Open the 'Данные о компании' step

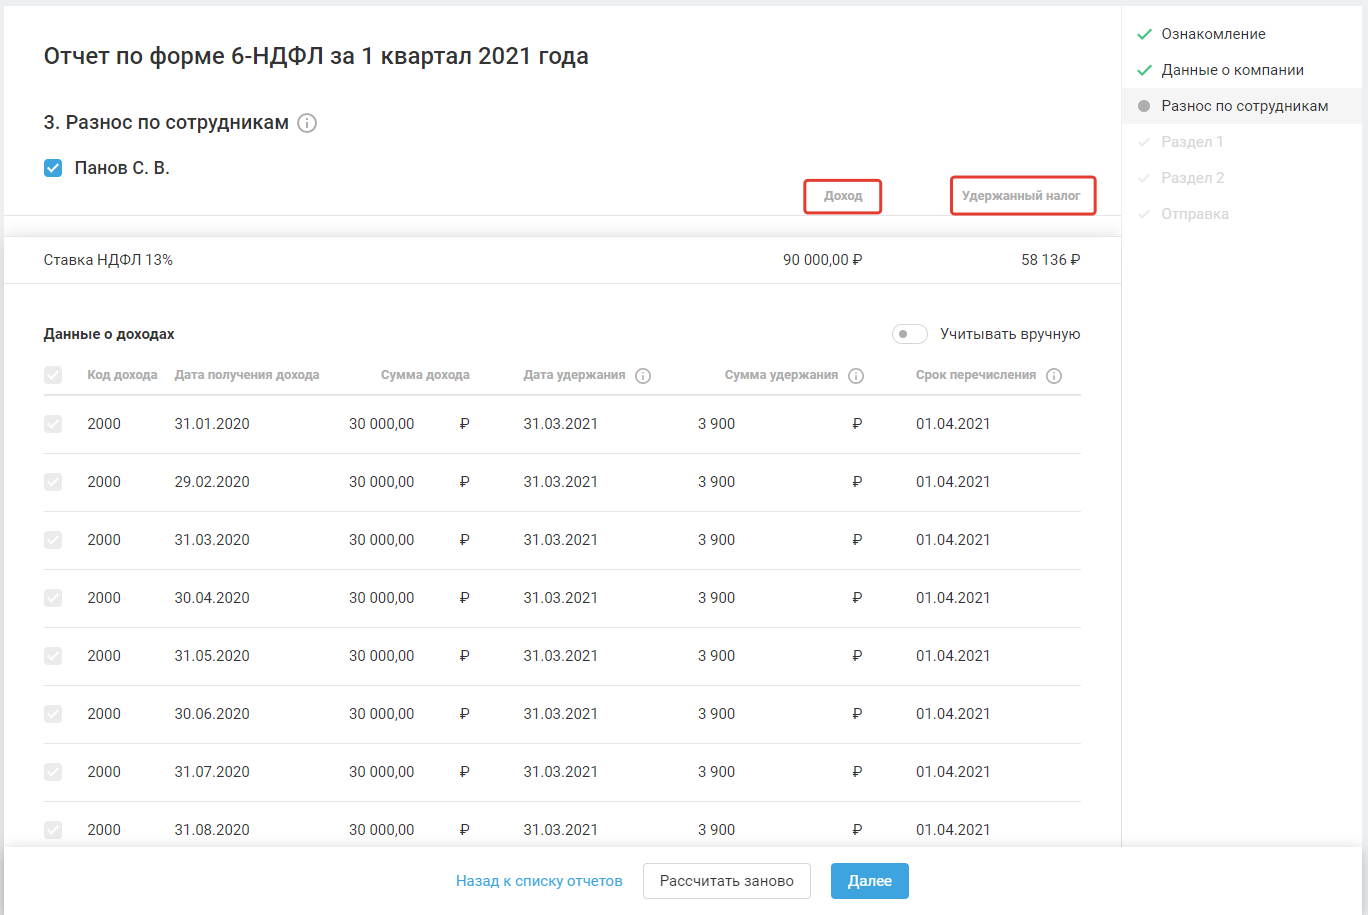point(1232,70)
